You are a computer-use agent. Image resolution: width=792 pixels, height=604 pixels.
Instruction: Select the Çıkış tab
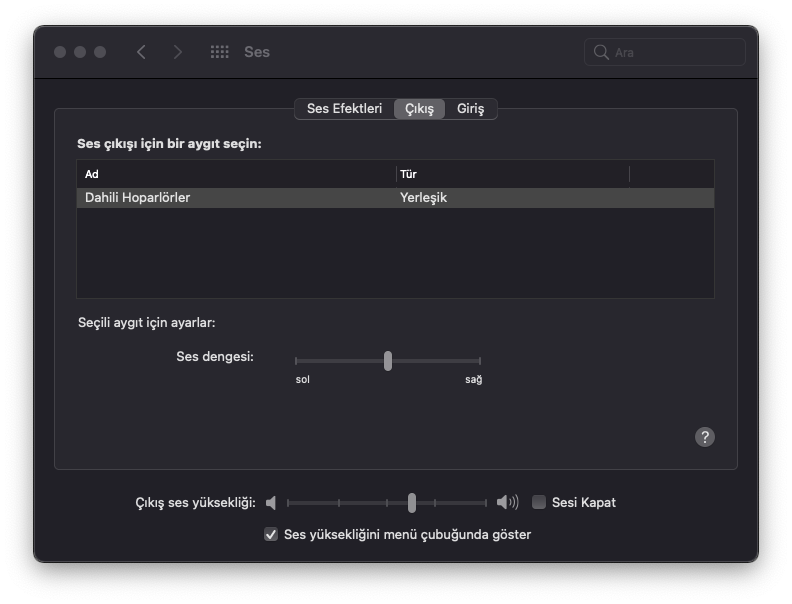pyautogui.click(x=419, y=109)
